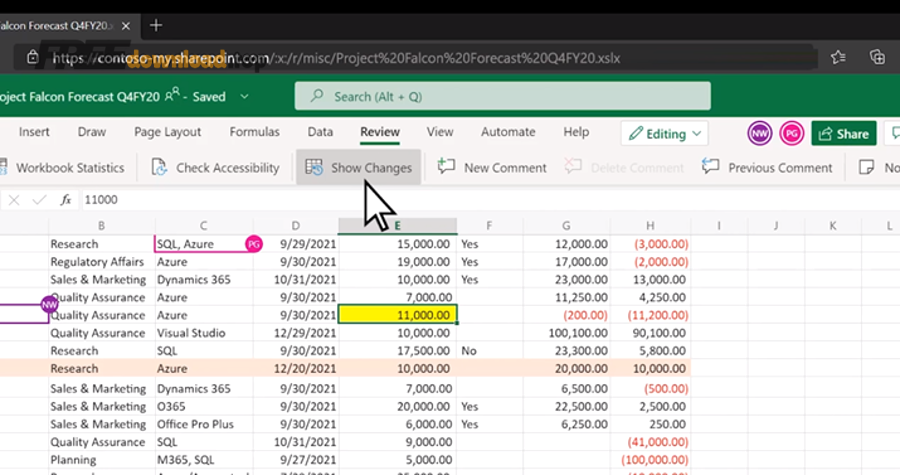This screenshot has width=900, height=475.
Task: Click PG co-author flag on SQL, Azure cell
Action: (254, 244)
